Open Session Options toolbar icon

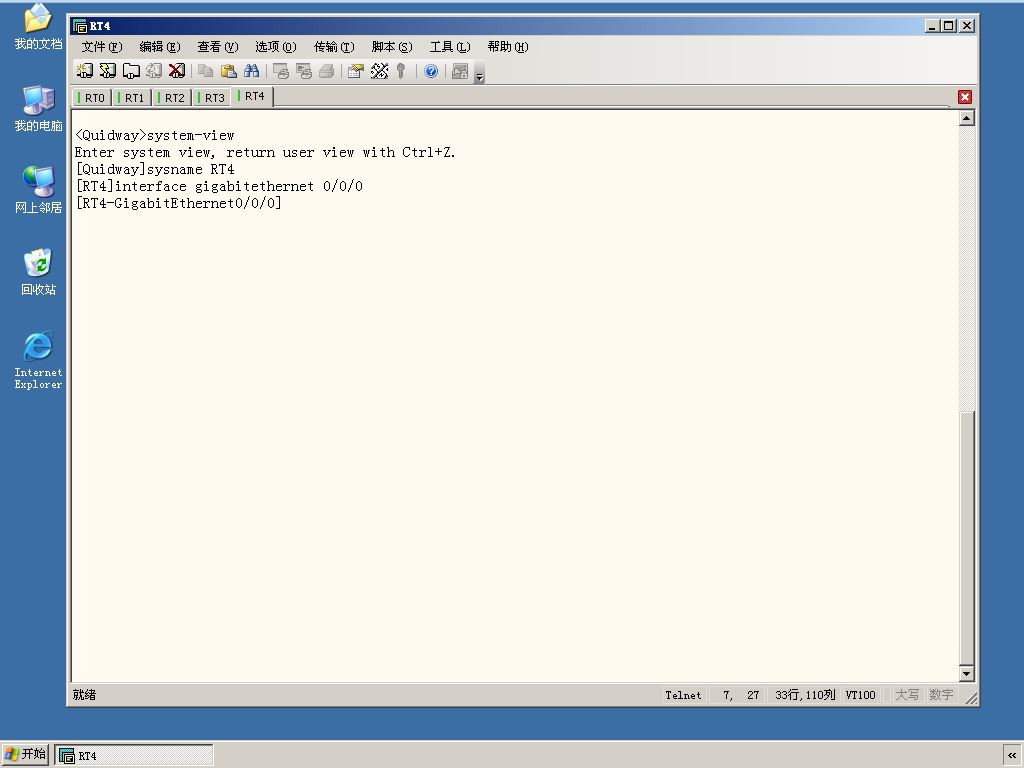coord(356,71)
